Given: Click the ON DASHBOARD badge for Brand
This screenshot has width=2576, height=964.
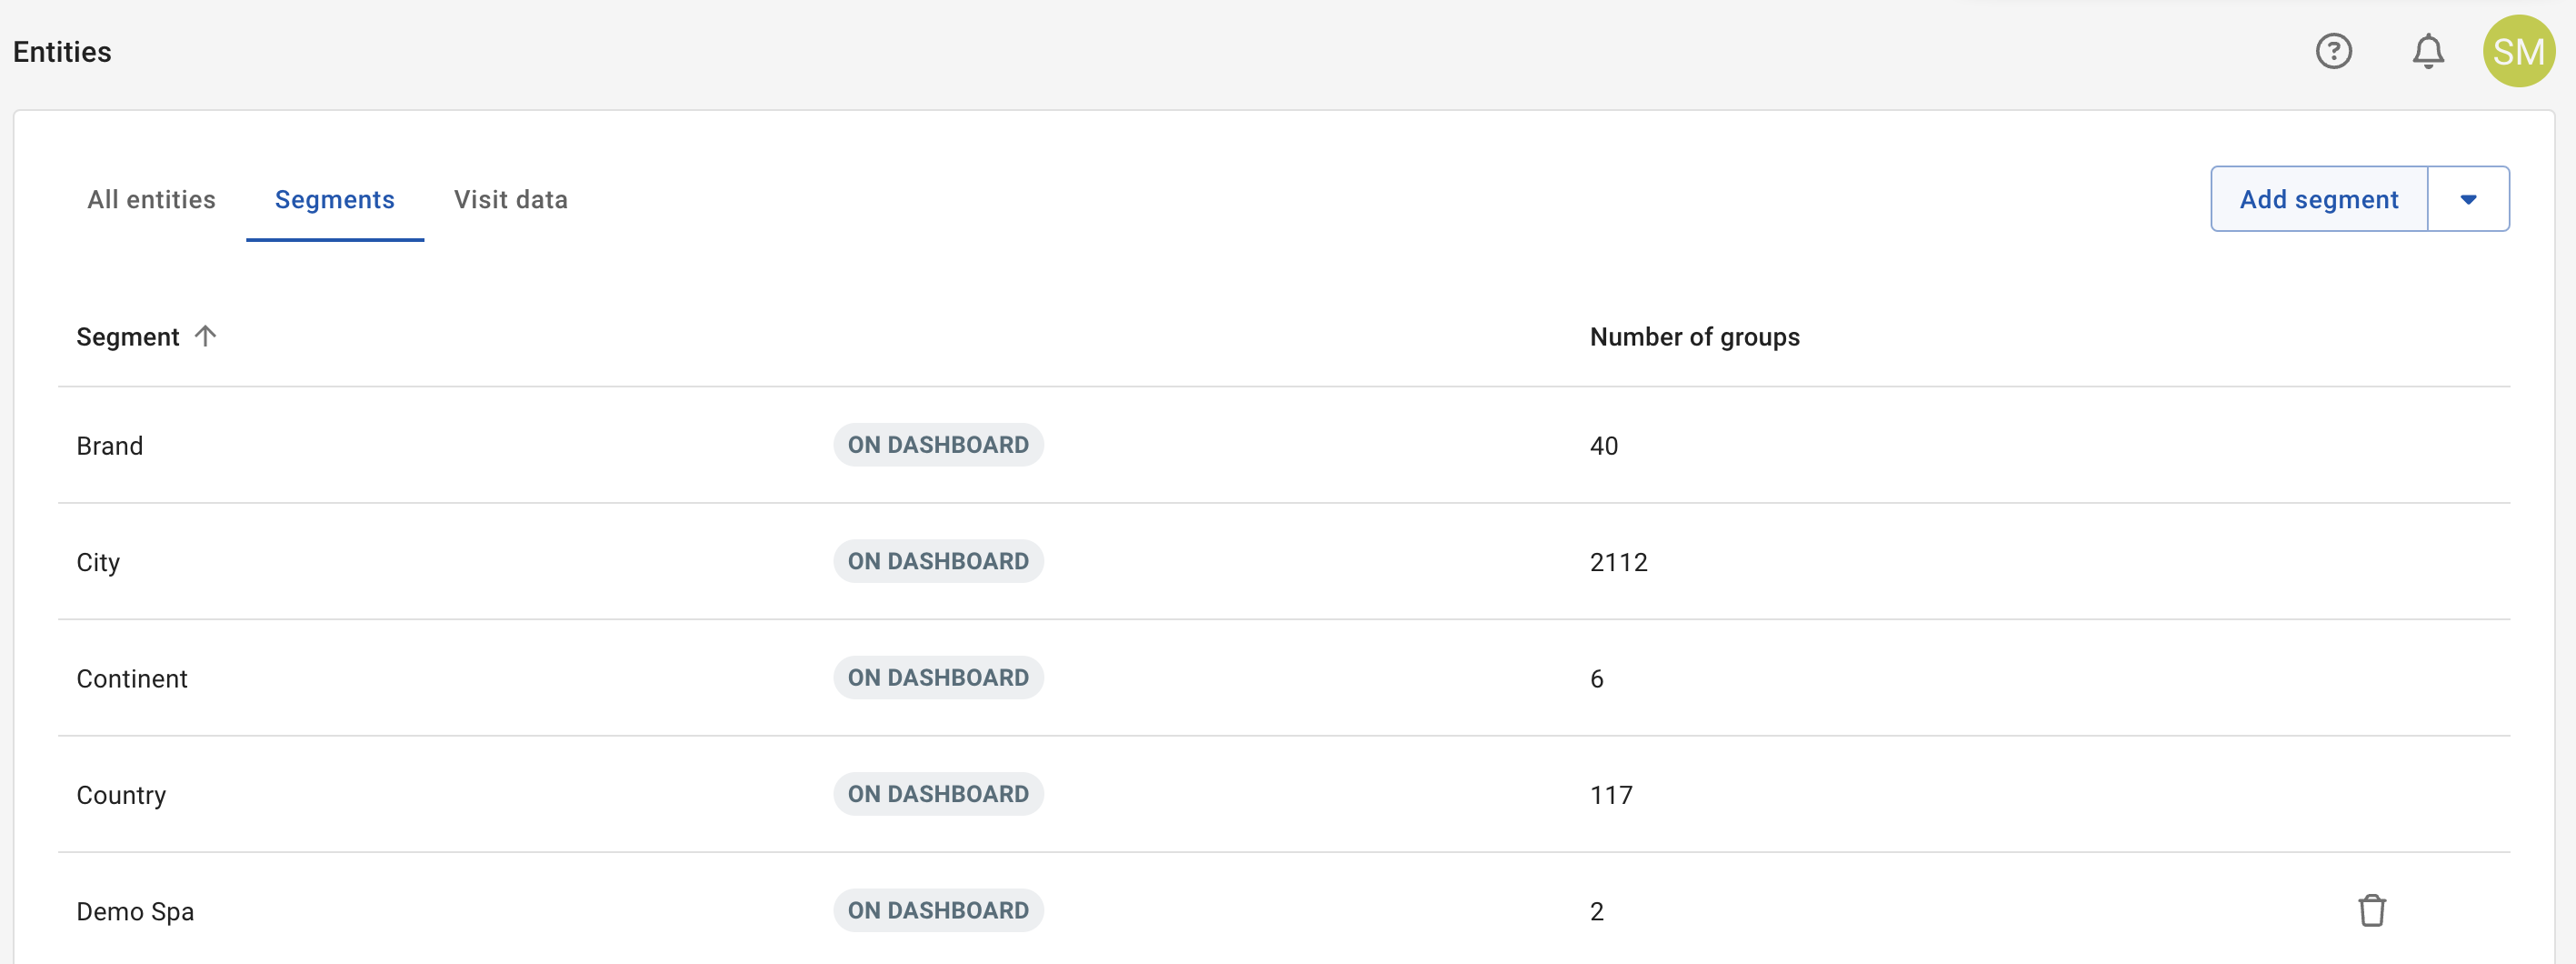Looking at the screenshot, I should [938, 445].
